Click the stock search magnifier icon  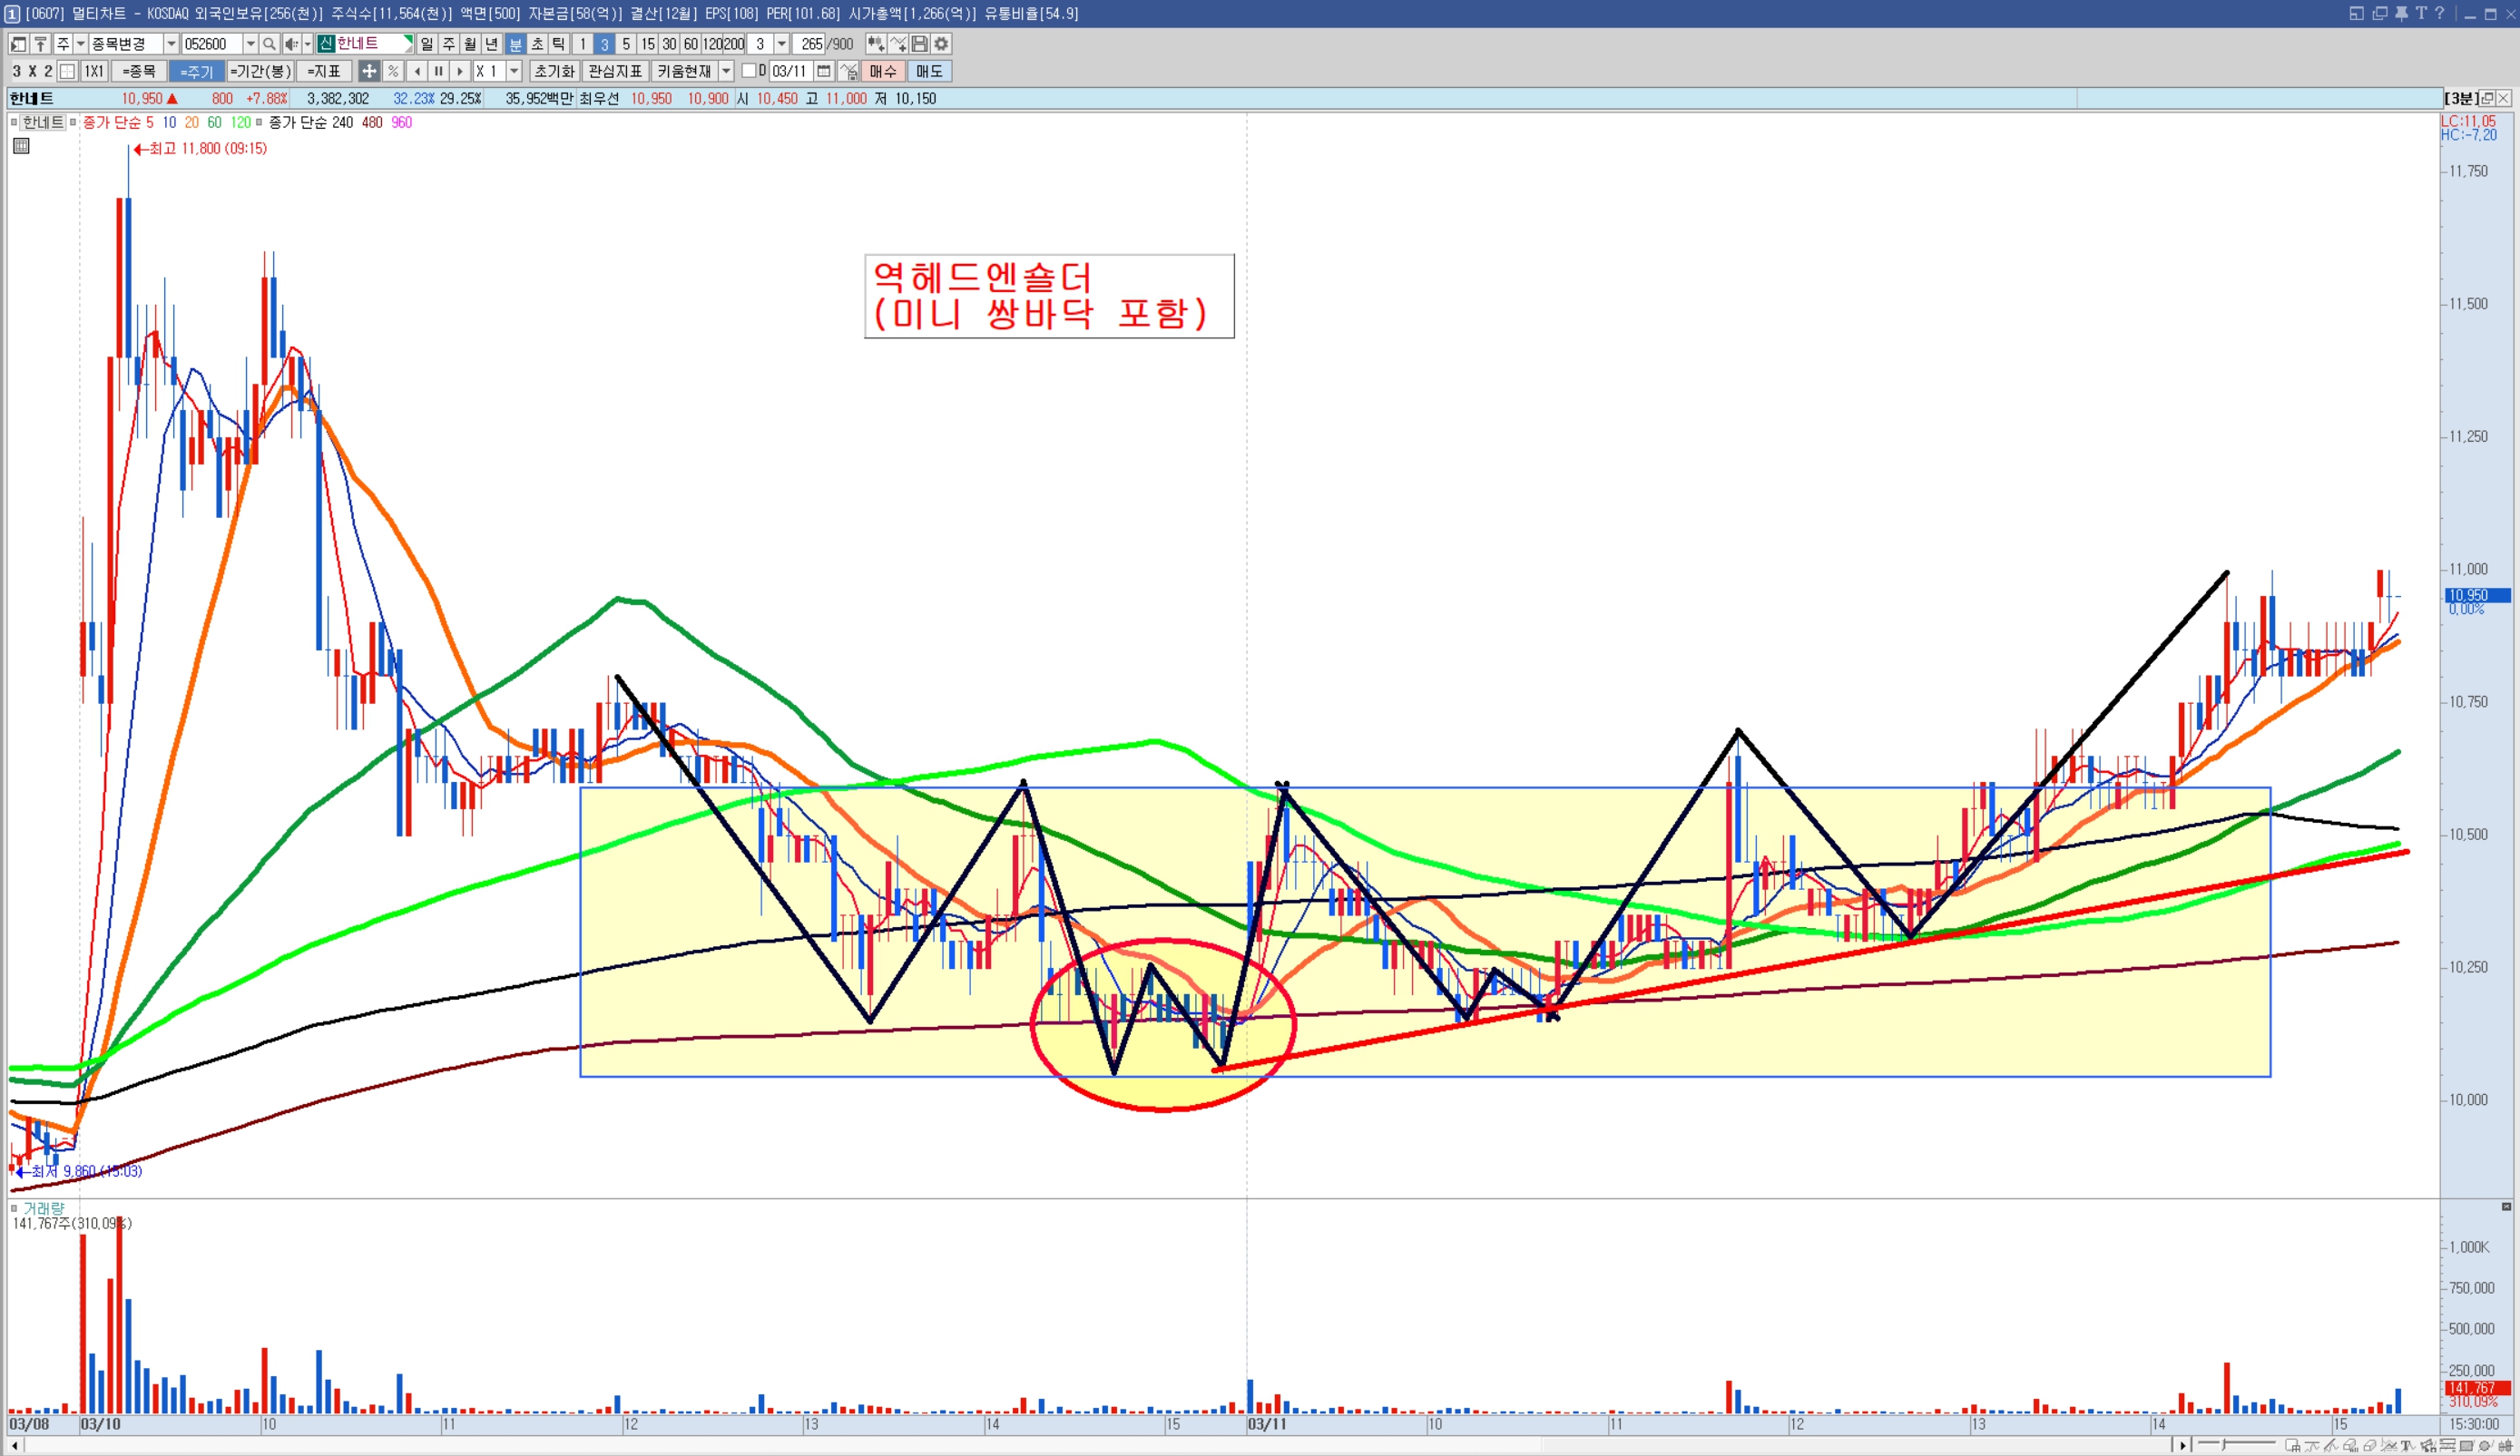tap(268, 44)
